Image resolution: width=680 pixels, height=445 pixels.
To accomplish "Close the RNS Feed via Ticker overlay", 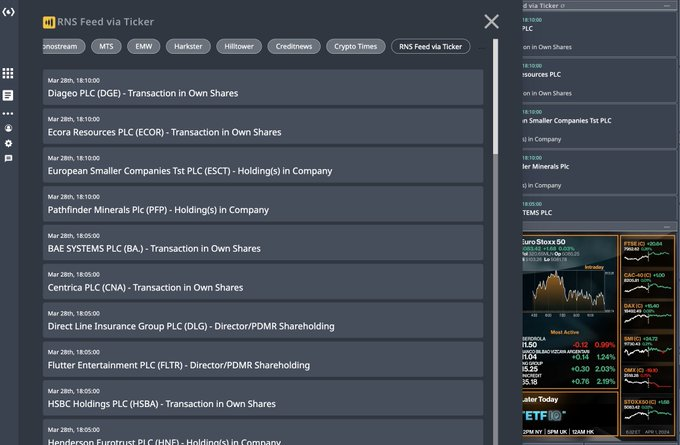I will click(491, 21).
